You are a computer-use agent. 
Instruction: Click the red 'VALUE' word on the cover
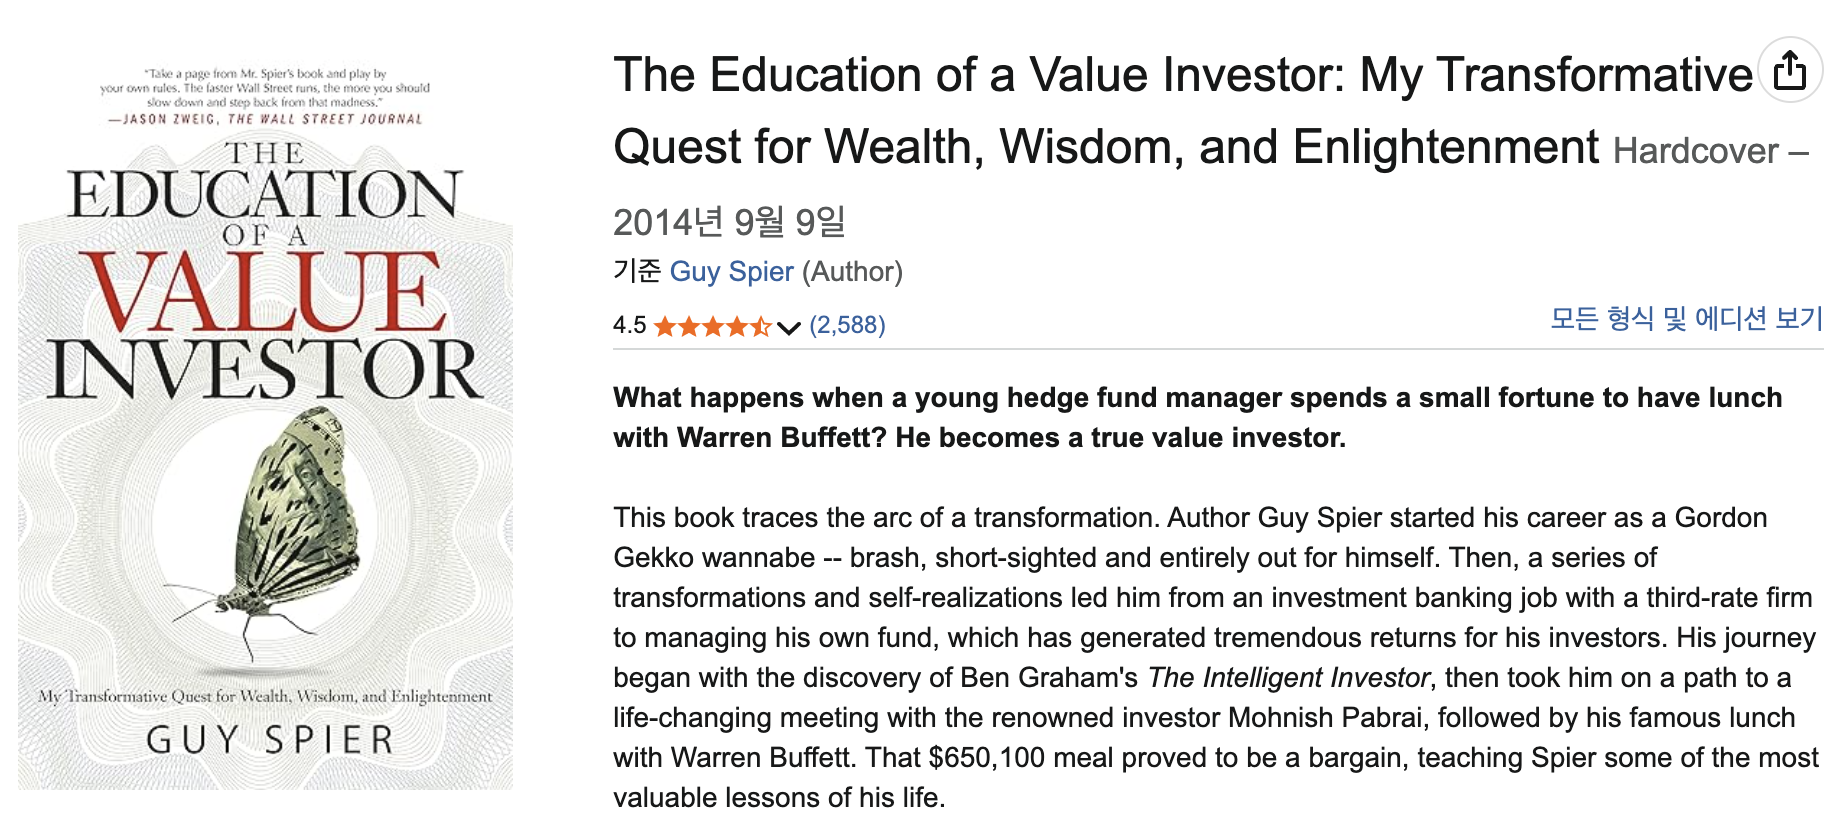[x=266, y=292]
